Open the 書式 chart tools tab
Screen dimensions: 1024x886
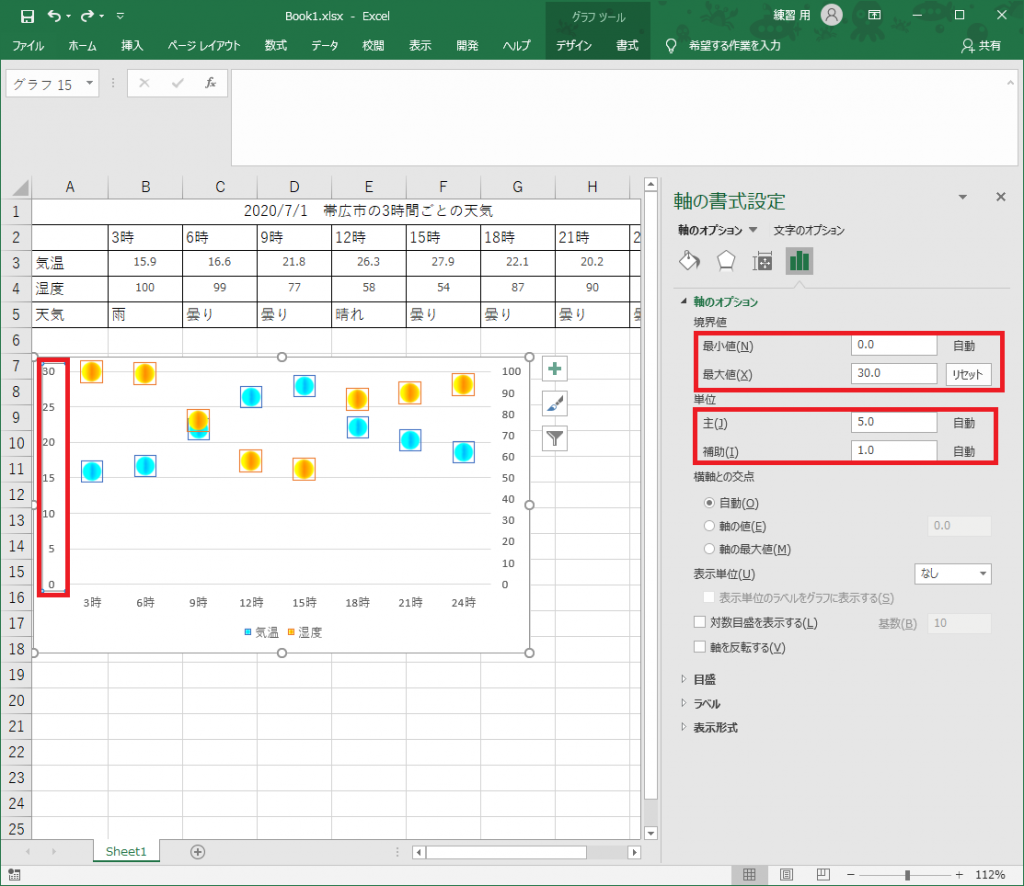click(x=627, y=46)
